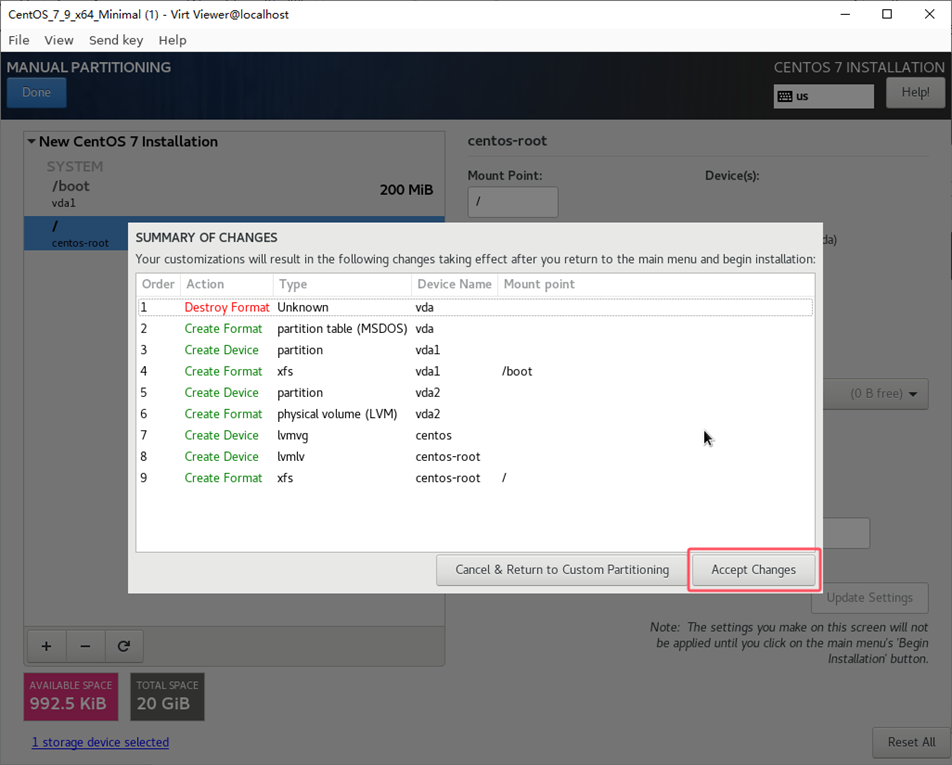Open the File menu
Screen dimensions: 952x765
[19, 40]
